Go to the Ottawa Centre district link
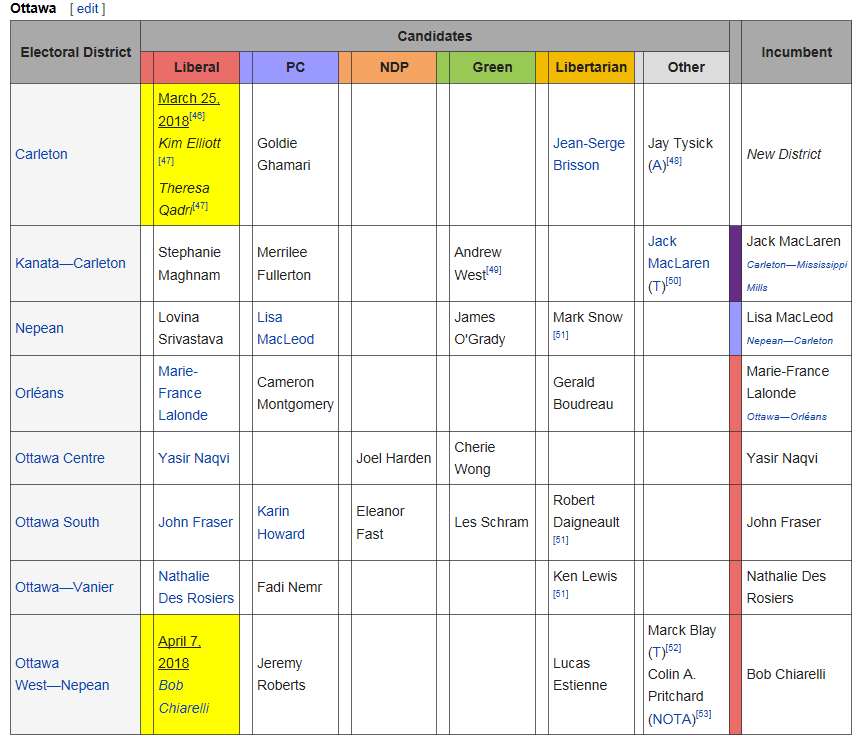 point(59,458)
